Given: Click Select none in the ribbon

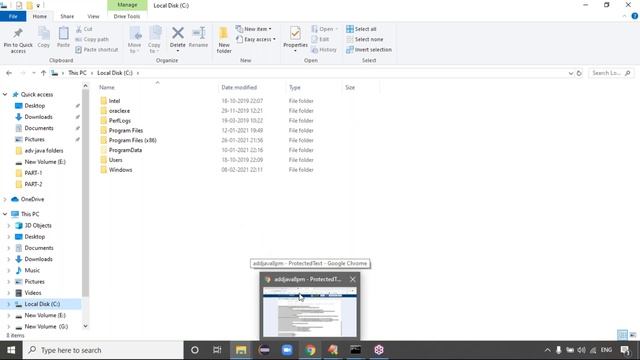Looking at the screenshot, I should (x=364, y=39).
